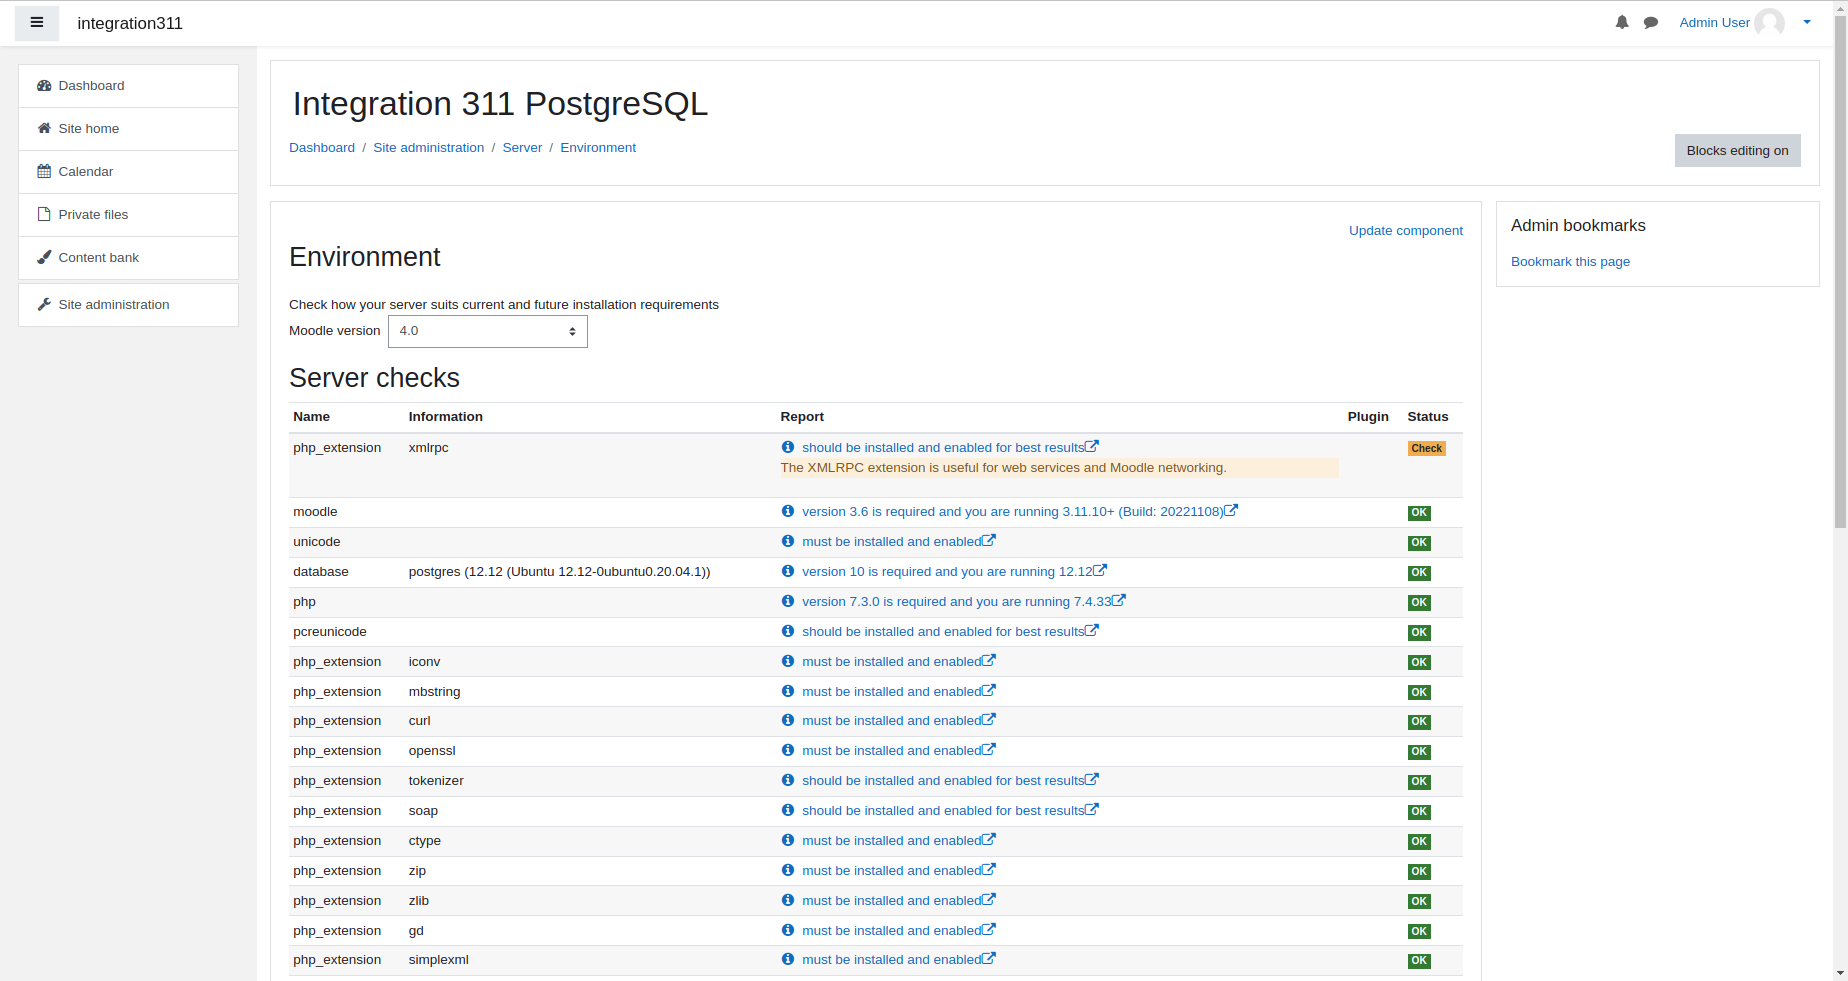Click the Report column header
The image size is (1848, 981).
click(x=802, y=417)
